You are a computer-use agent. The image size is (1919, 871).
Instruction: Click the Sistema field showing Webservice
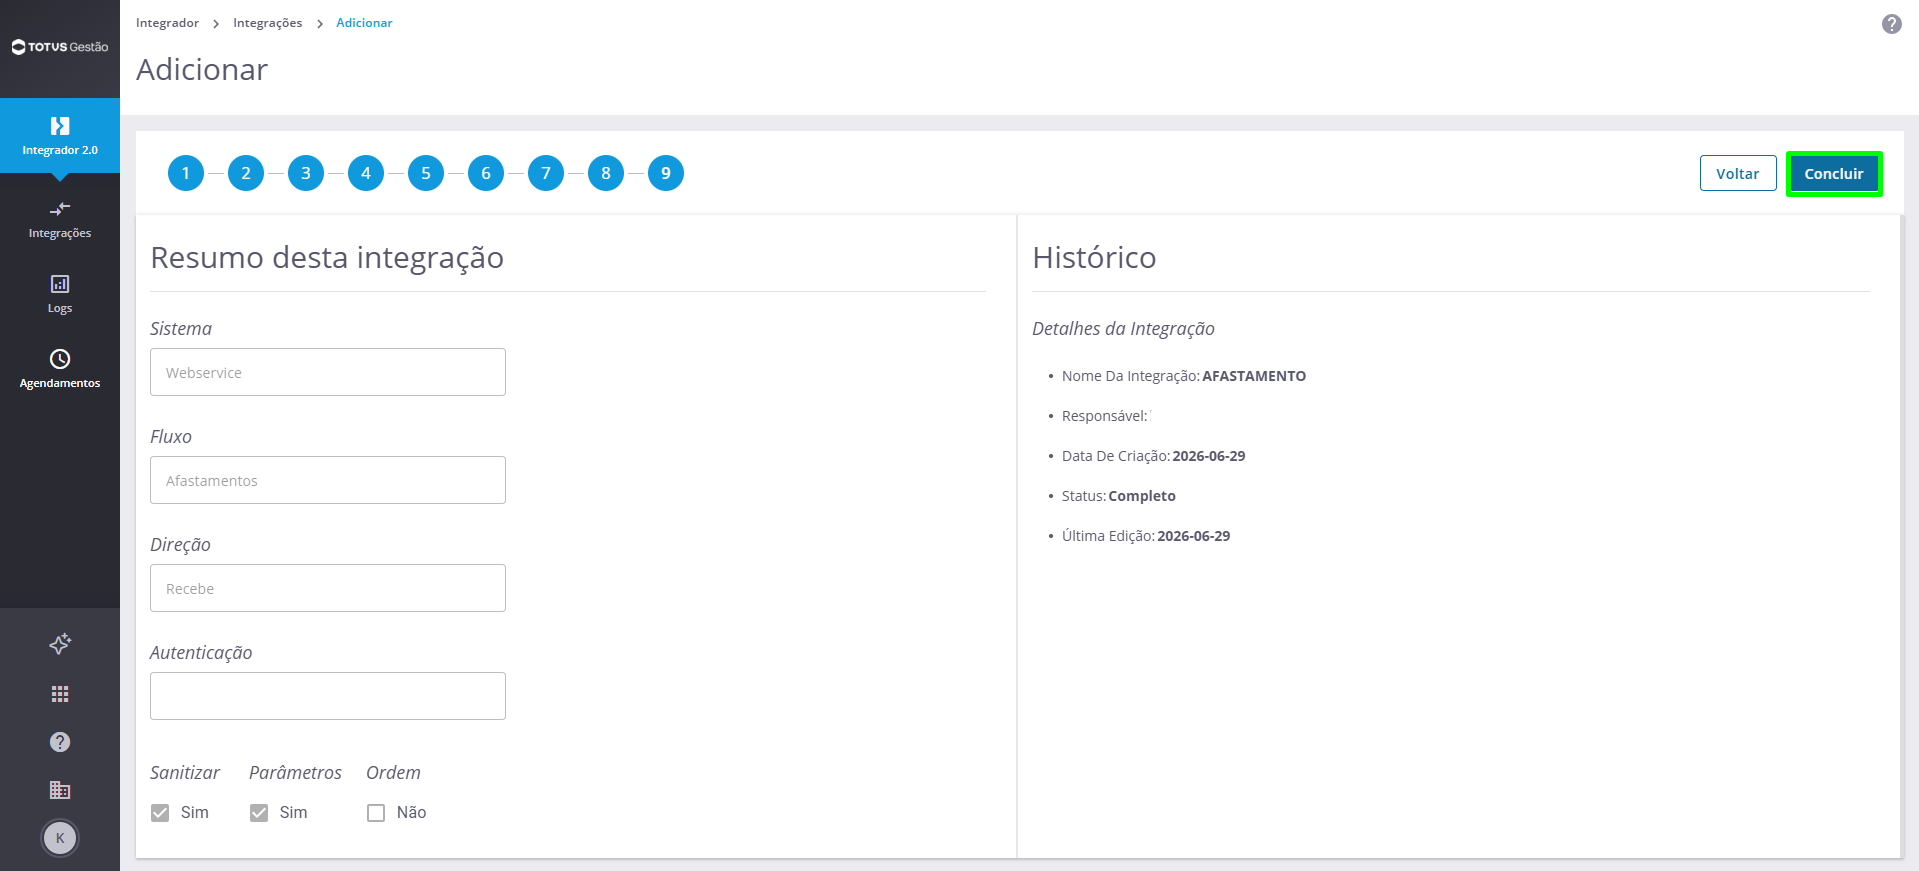pos(328,372)
